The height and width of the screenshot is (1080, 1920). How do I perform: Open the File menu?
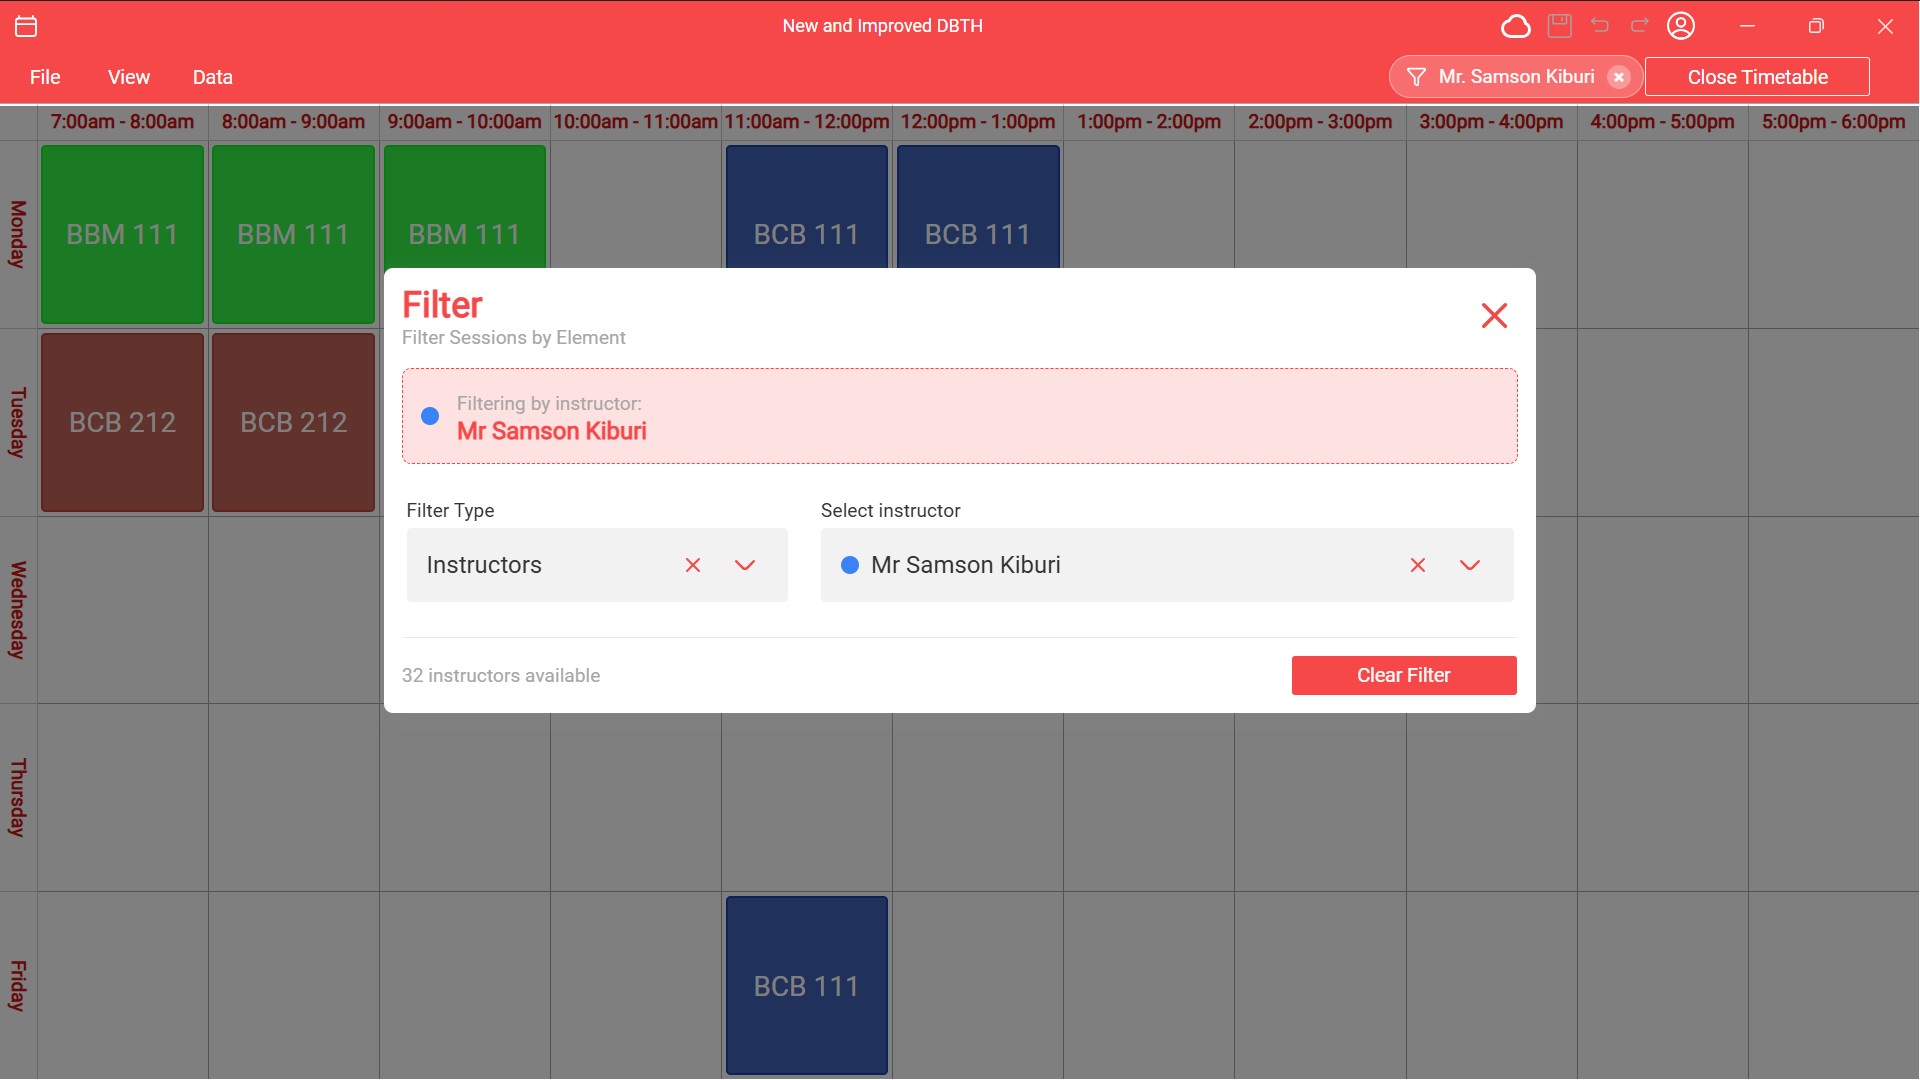[x=45, y=77]
